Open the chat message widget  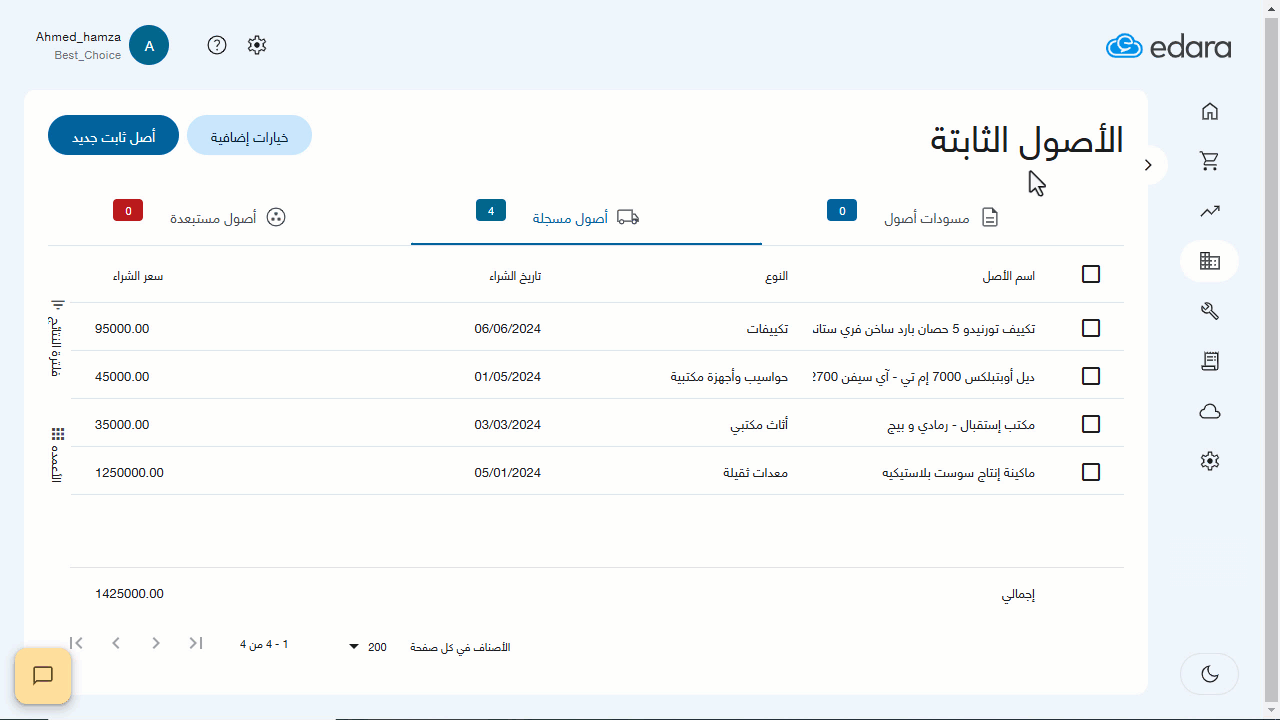pyautogui.click(x=43, y=676)
